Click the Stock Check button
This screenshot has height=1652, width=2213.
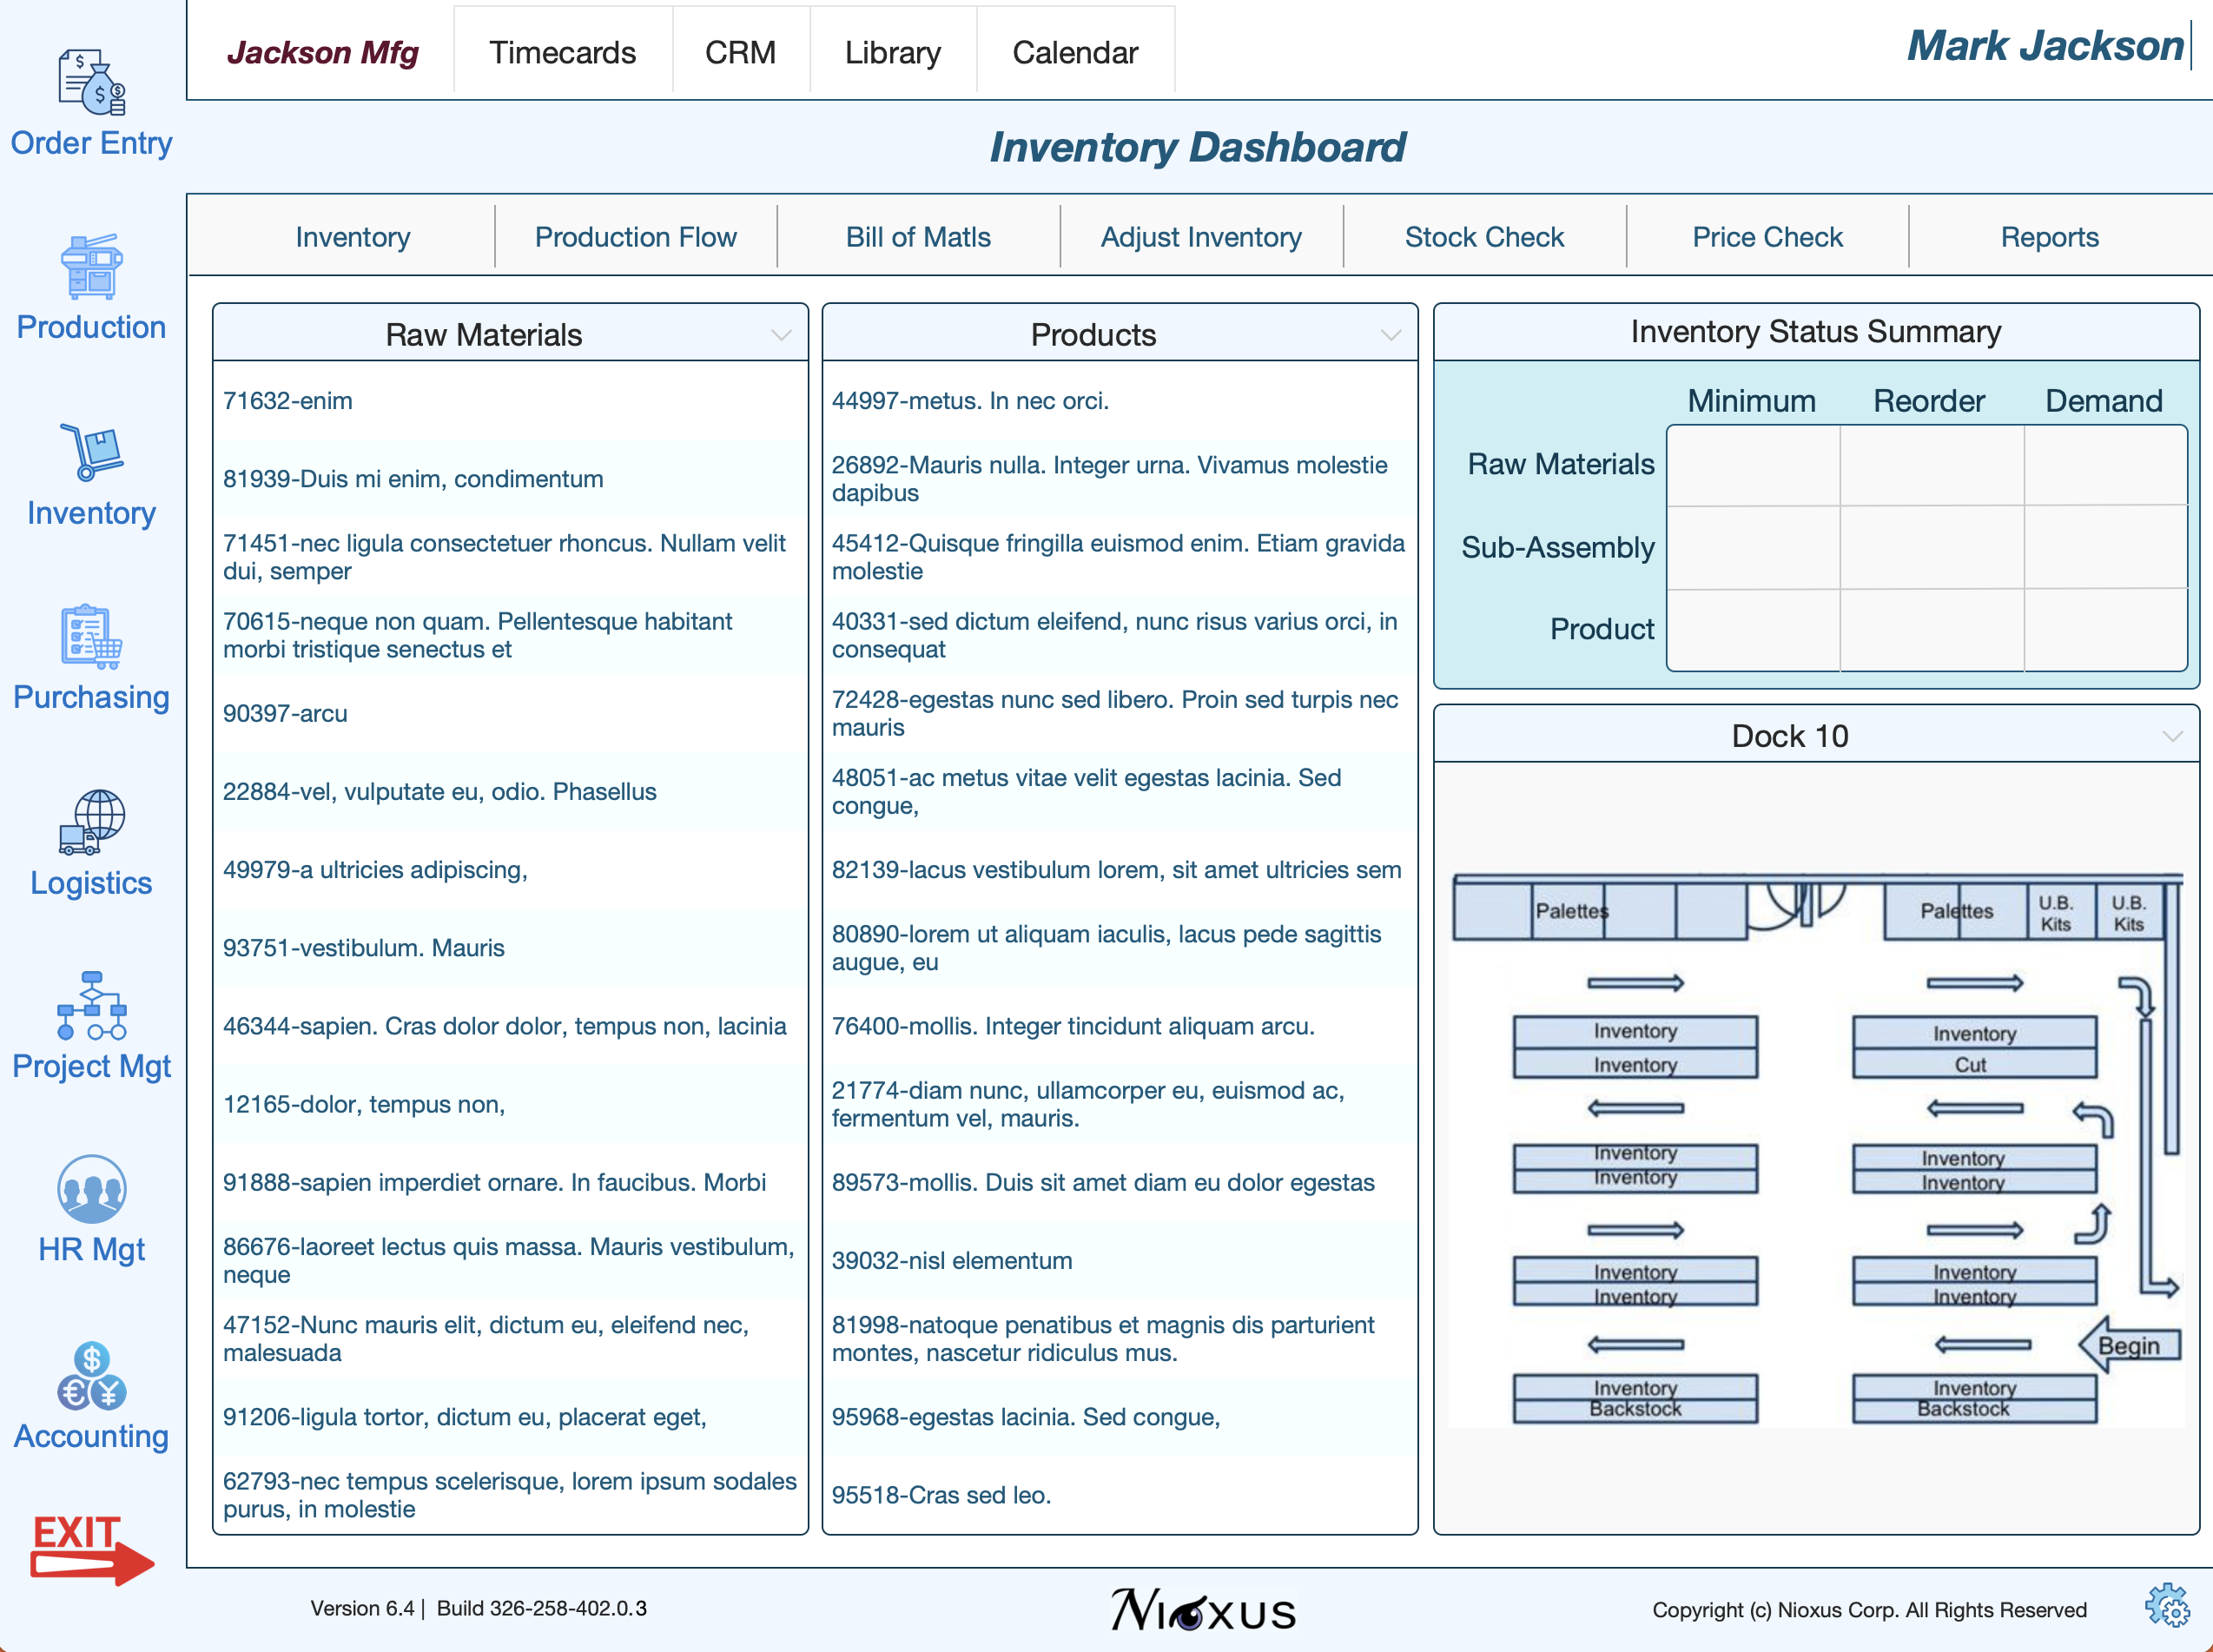pos(1483,237)
